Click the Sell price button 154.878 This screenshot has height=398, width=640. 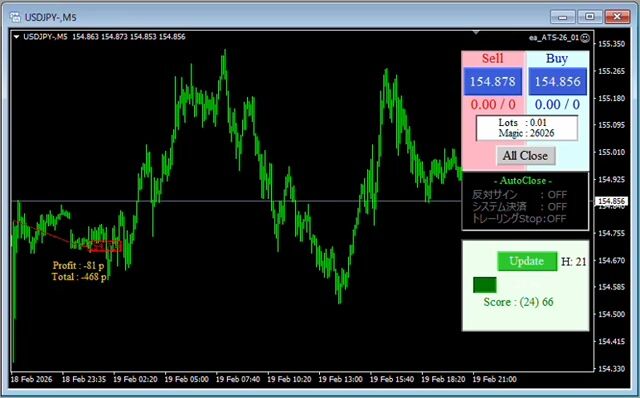tap(493, 81)
